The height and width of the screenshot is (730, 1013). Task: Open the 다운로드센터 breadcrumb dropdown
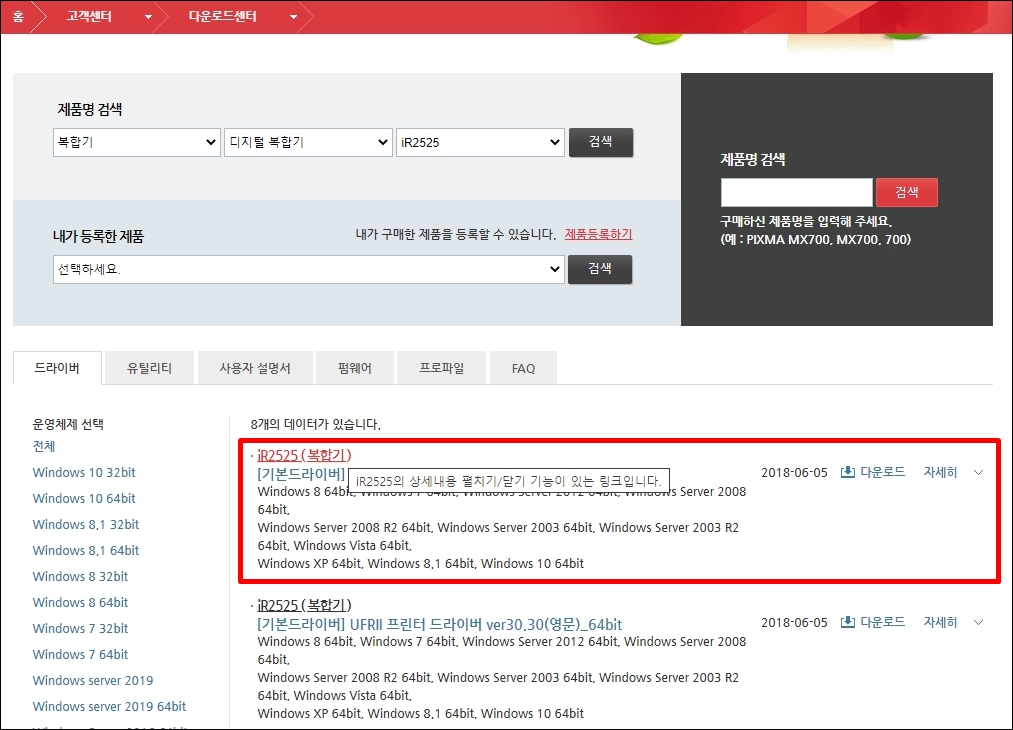click(x=293, y=17)
